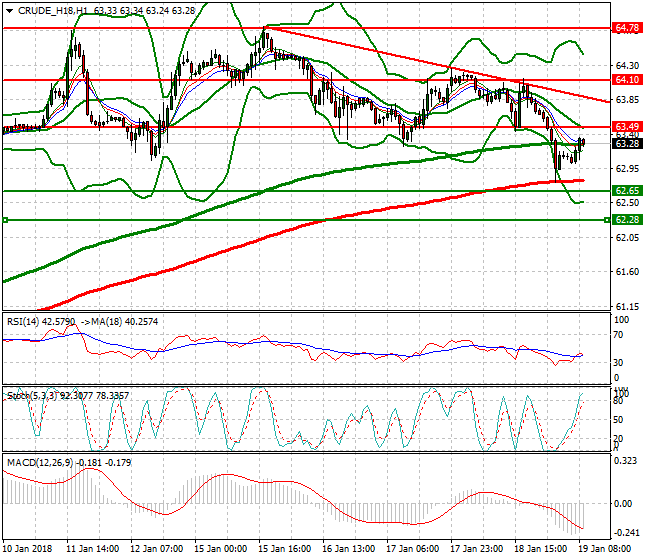650x560 pixels.
Task: Click the 63.85 price scale value
Action: (x=627, y=100)
